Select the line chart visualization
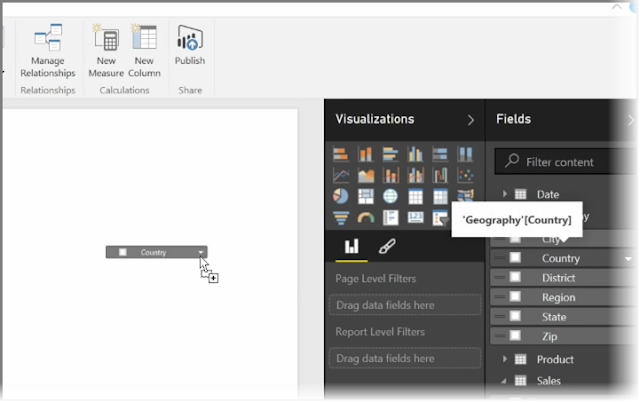 click(341, 175)
